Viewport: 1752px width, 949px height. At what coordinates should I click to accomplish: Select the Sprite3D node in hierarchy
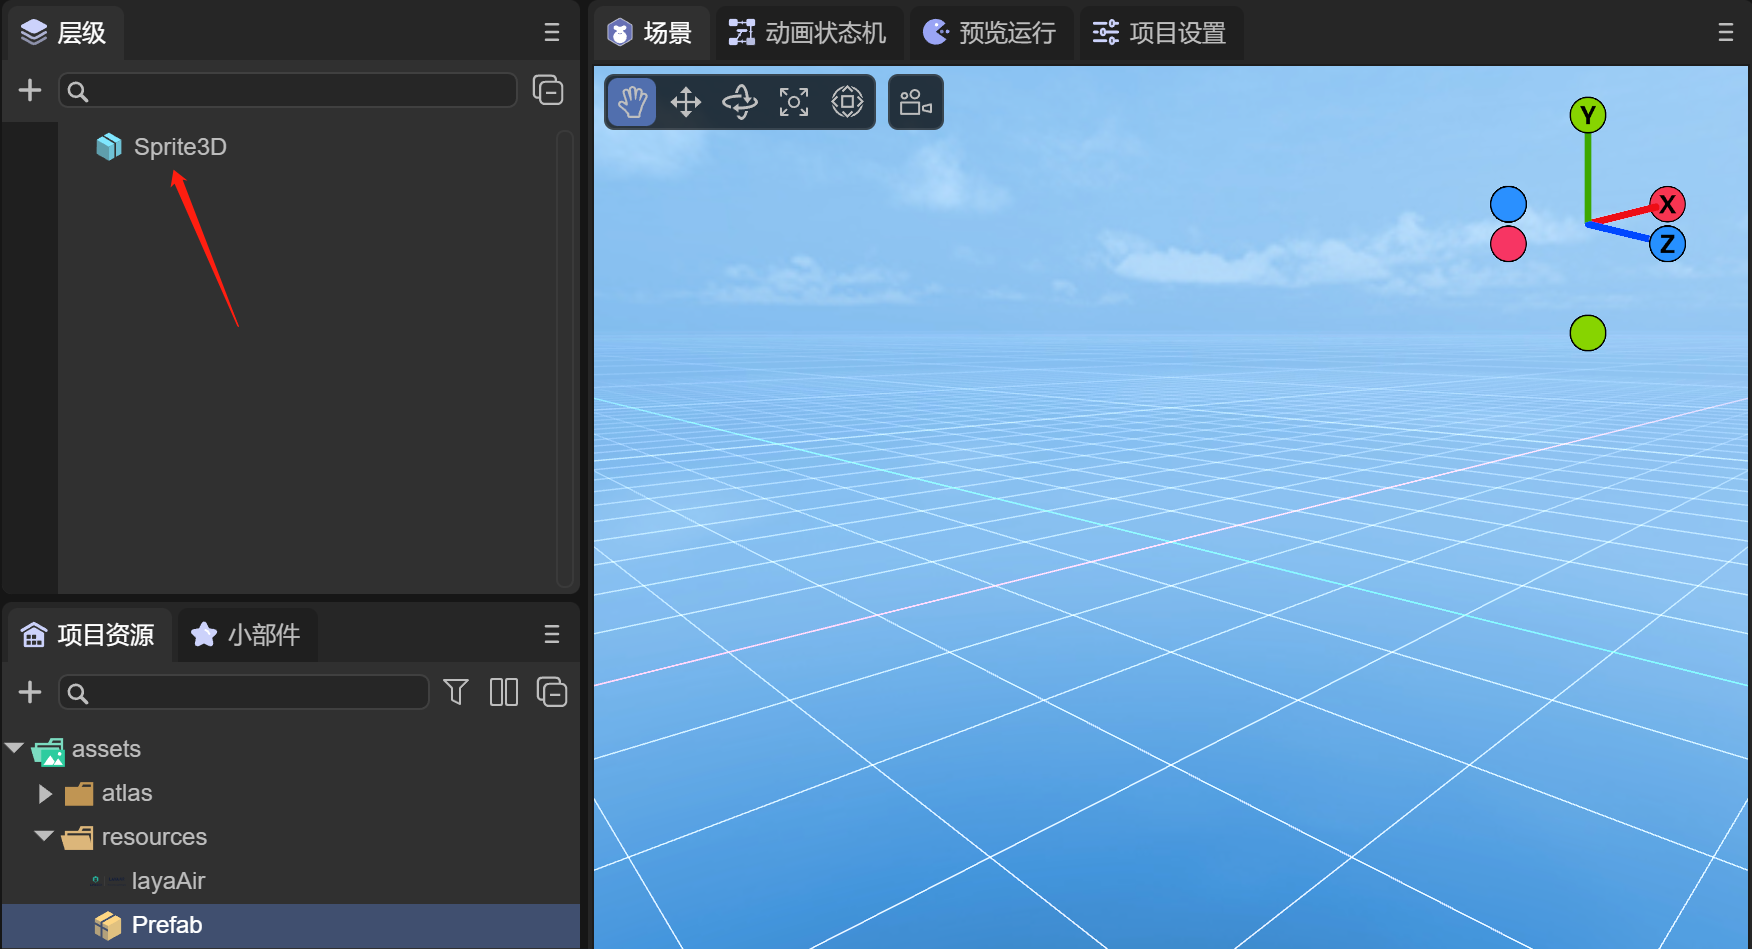(x=180, y=147)
